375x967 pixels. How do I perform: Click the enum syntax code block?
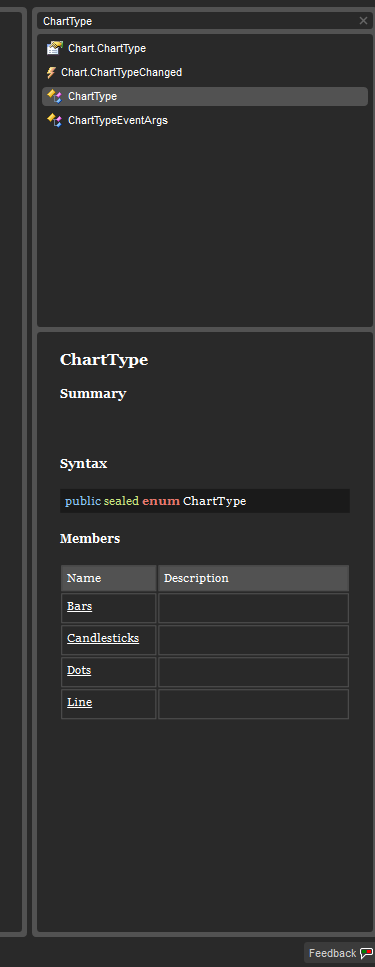pyautogui.click(x=205, y=501)
